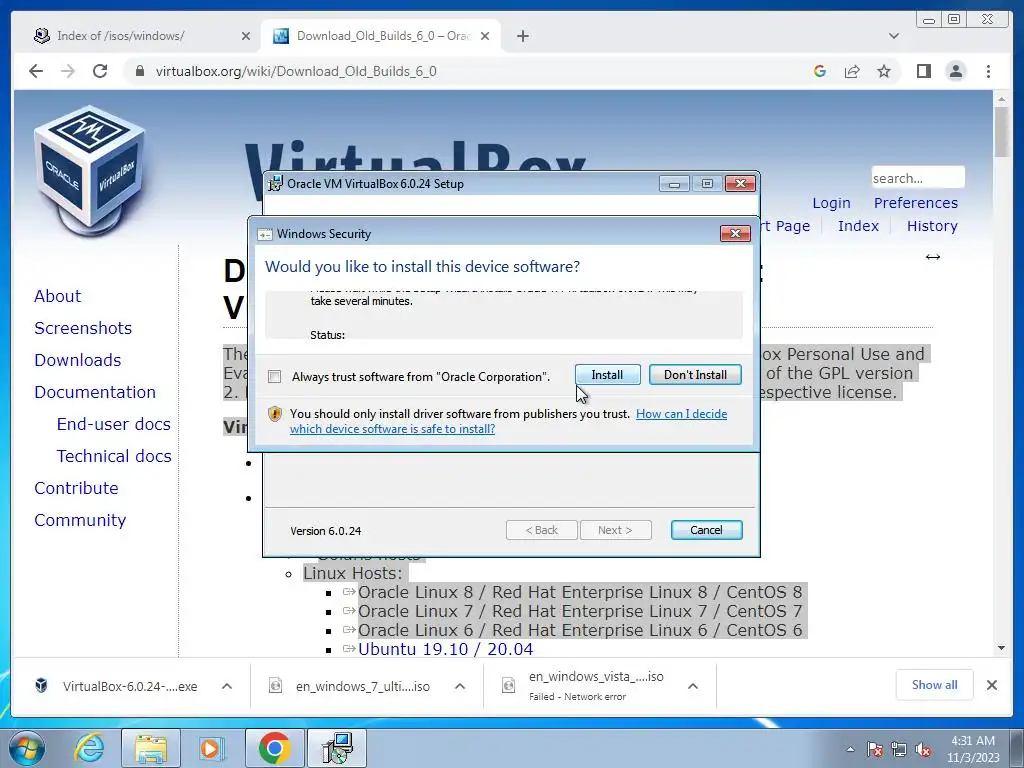Click Install in Windows Security dialog
Viewport: 1024px width, 768px height.
[x=607, y=375]
